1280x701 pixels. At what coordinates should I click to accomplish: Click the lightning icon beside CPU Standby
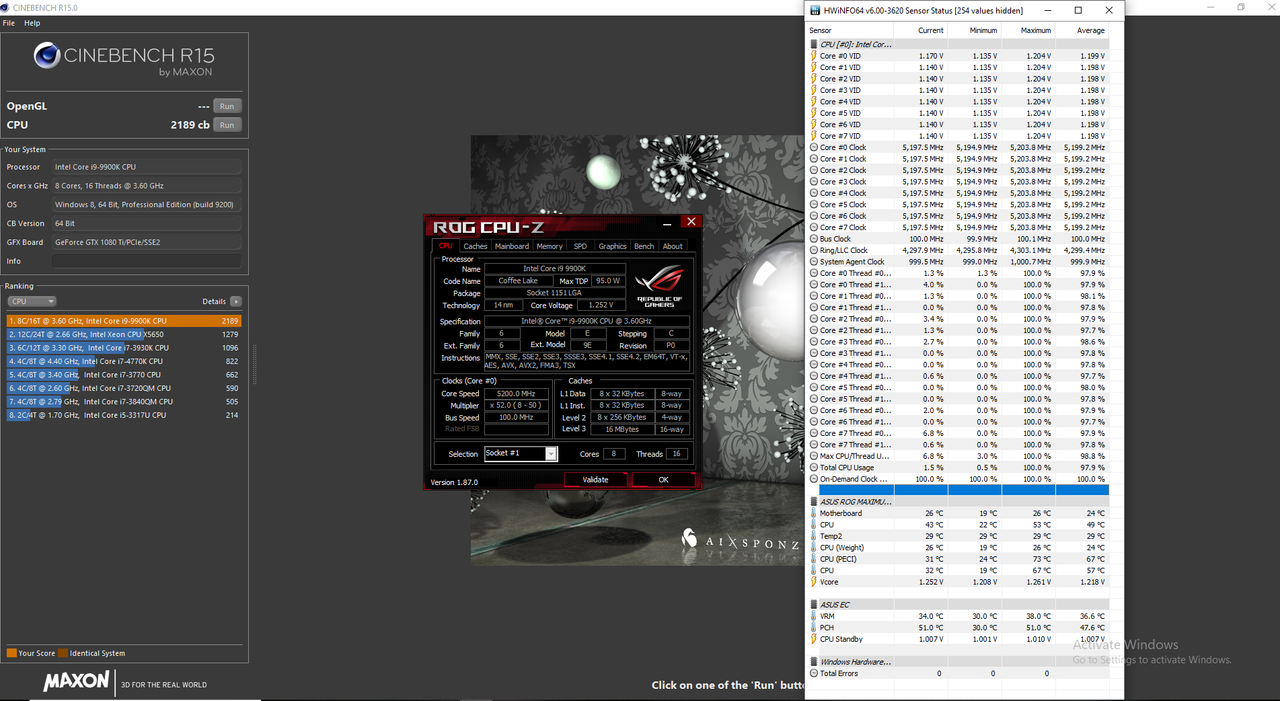tap(814, 639)
